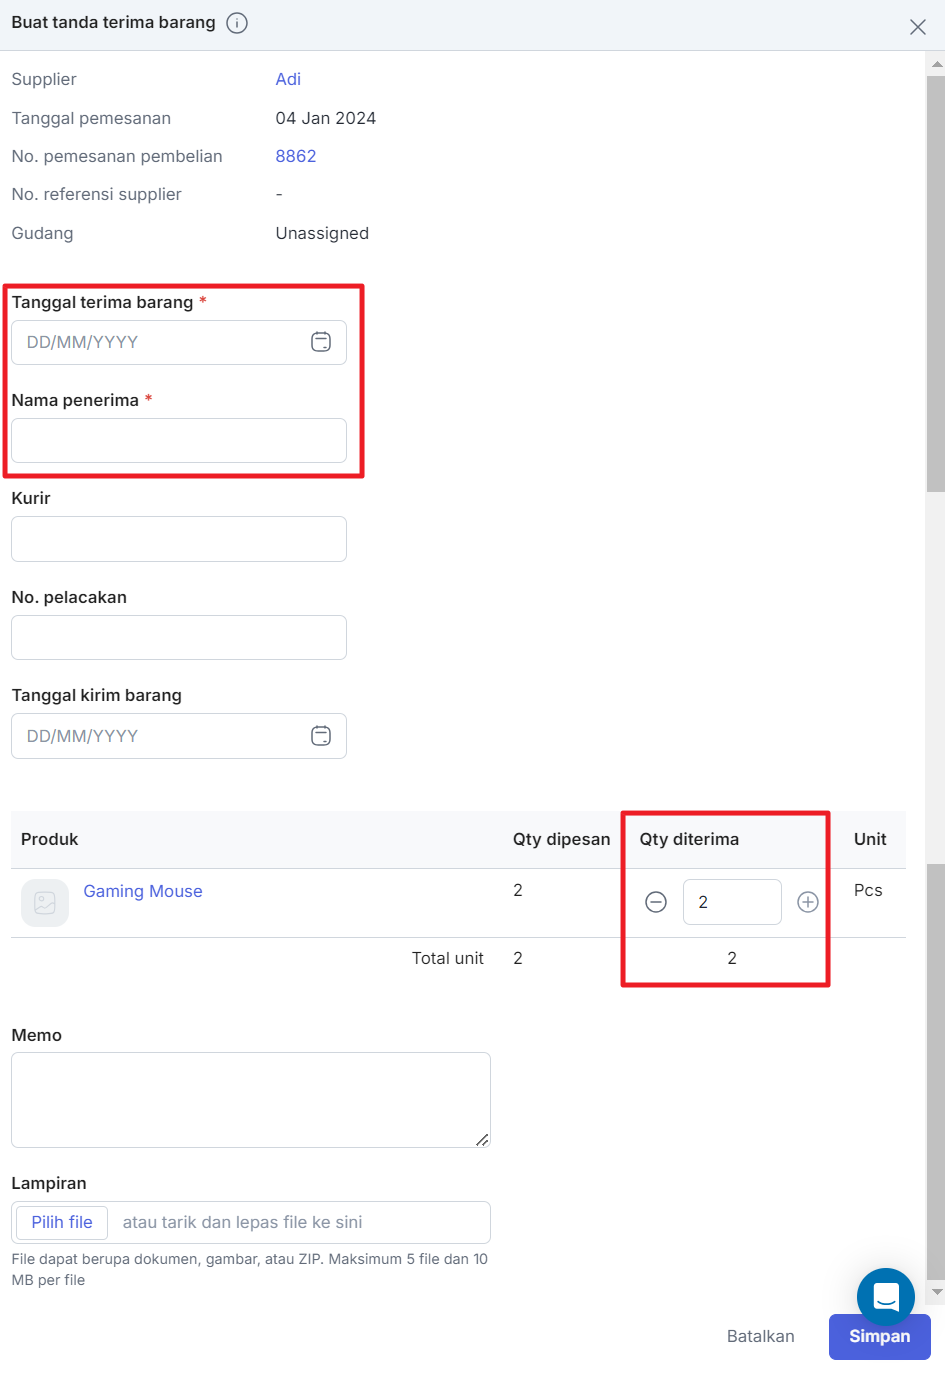This screenshot has width=945, height=1380.
Task: Click the No. pelacakan input field
Action: coord(179,637)
